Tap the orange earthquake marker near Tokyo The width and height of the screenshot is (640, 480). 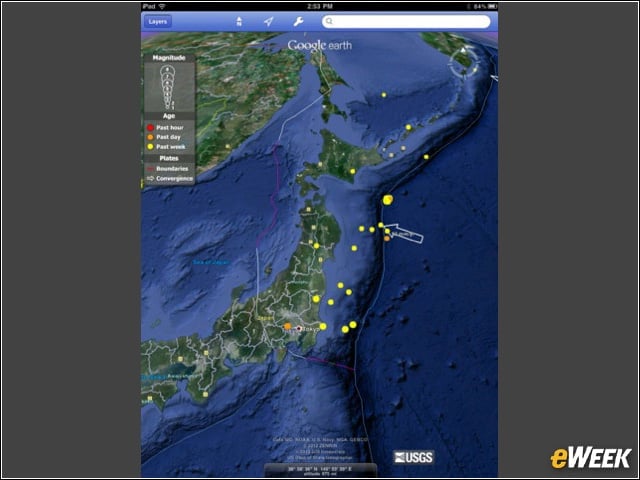[288, 326]
